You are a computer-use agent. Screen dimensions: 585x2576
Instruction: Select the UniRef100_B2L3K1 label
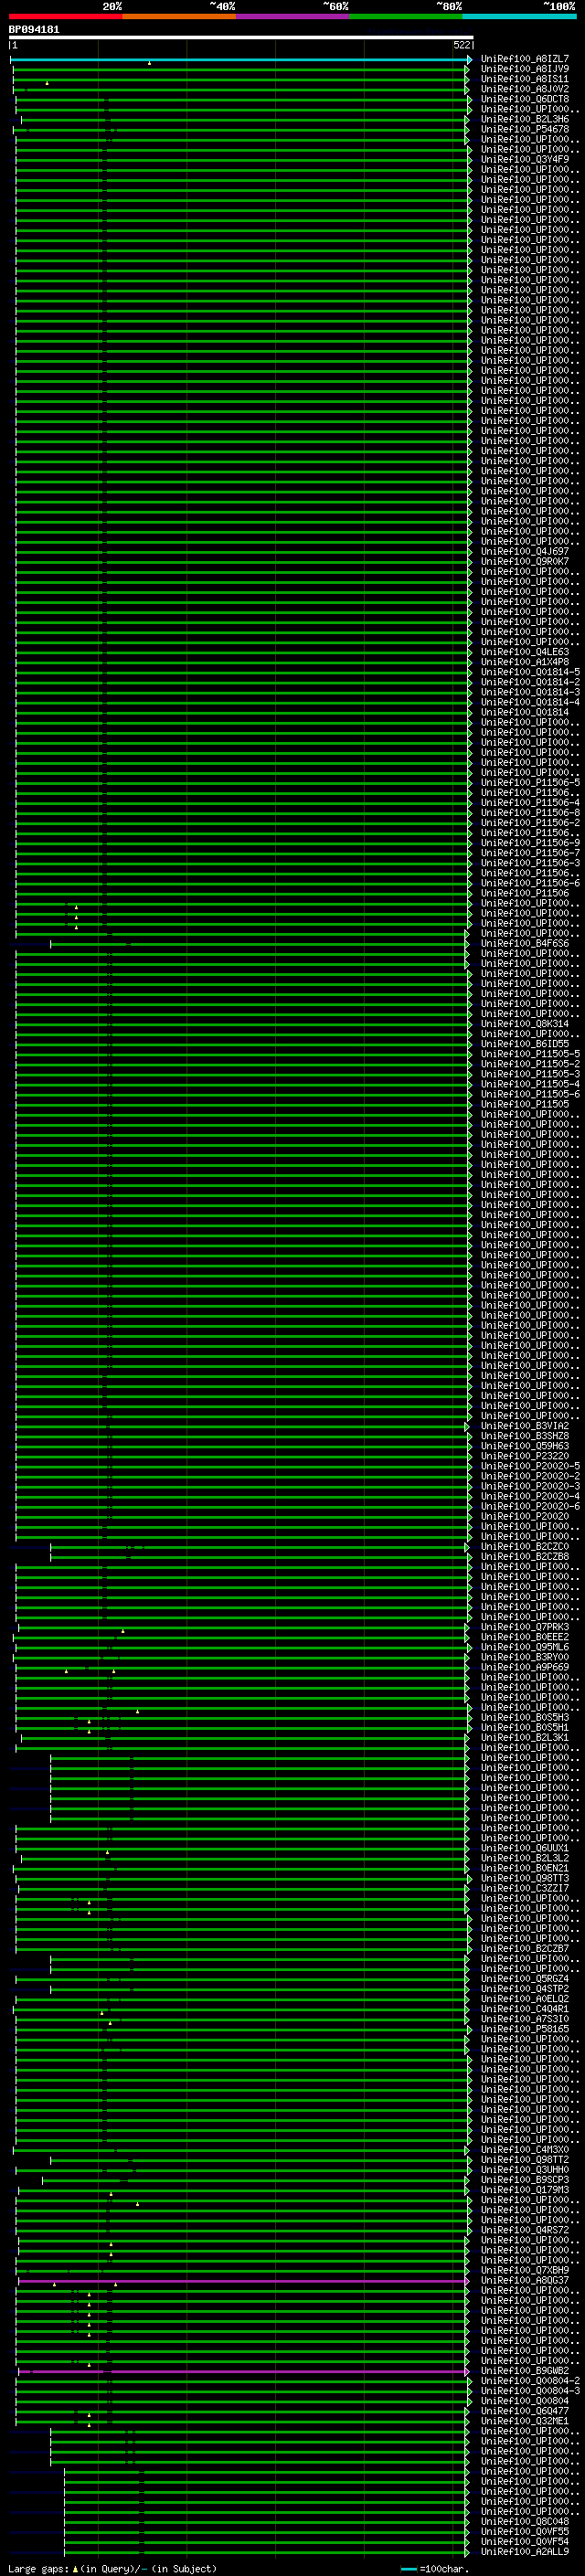(524, 1738)
